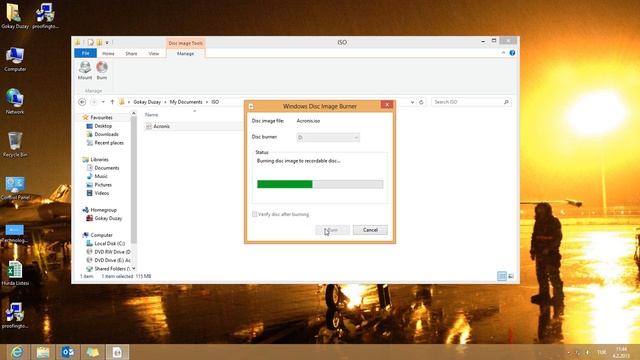The width and height of the screenshot is (640, 360).
Task: Toggle Verify disc after burning checkbox
Action: pyautogui.click(x=254, y=214)
